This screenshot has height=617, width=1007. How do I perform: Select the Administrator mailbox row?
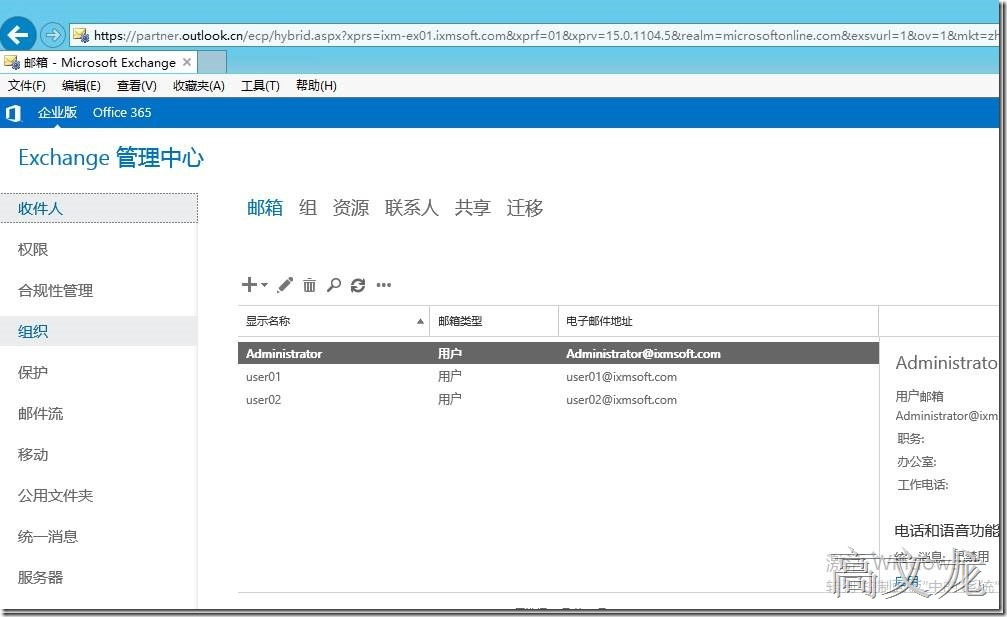coord(558,354)
